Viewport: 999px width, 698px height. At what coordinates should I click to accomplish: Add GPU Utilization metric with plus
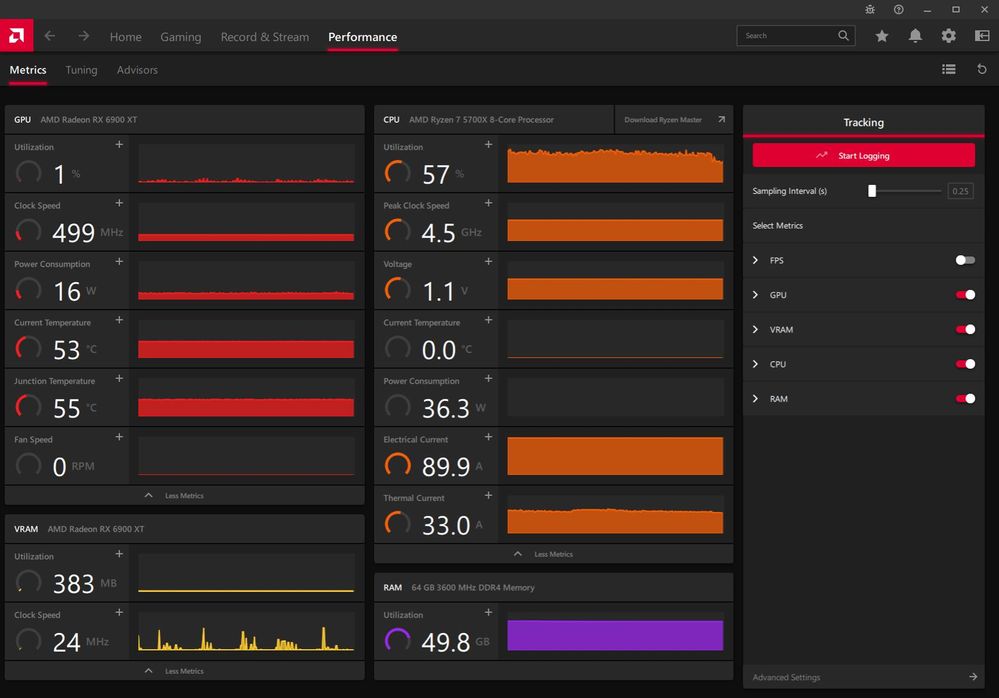coord(119,145)
